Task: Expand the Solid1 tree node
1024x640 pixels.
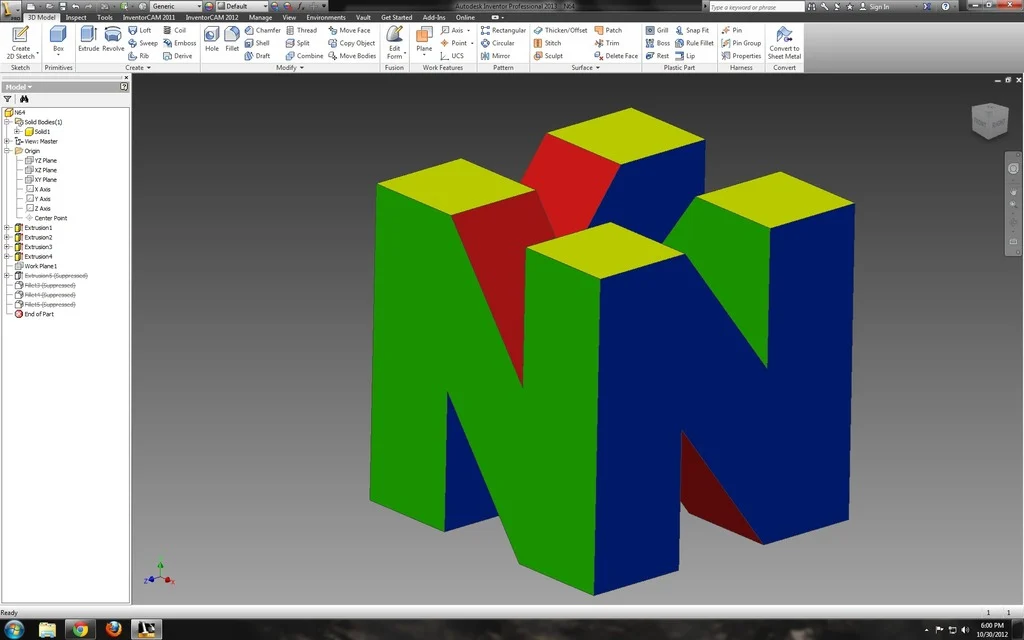Action: 17,131
